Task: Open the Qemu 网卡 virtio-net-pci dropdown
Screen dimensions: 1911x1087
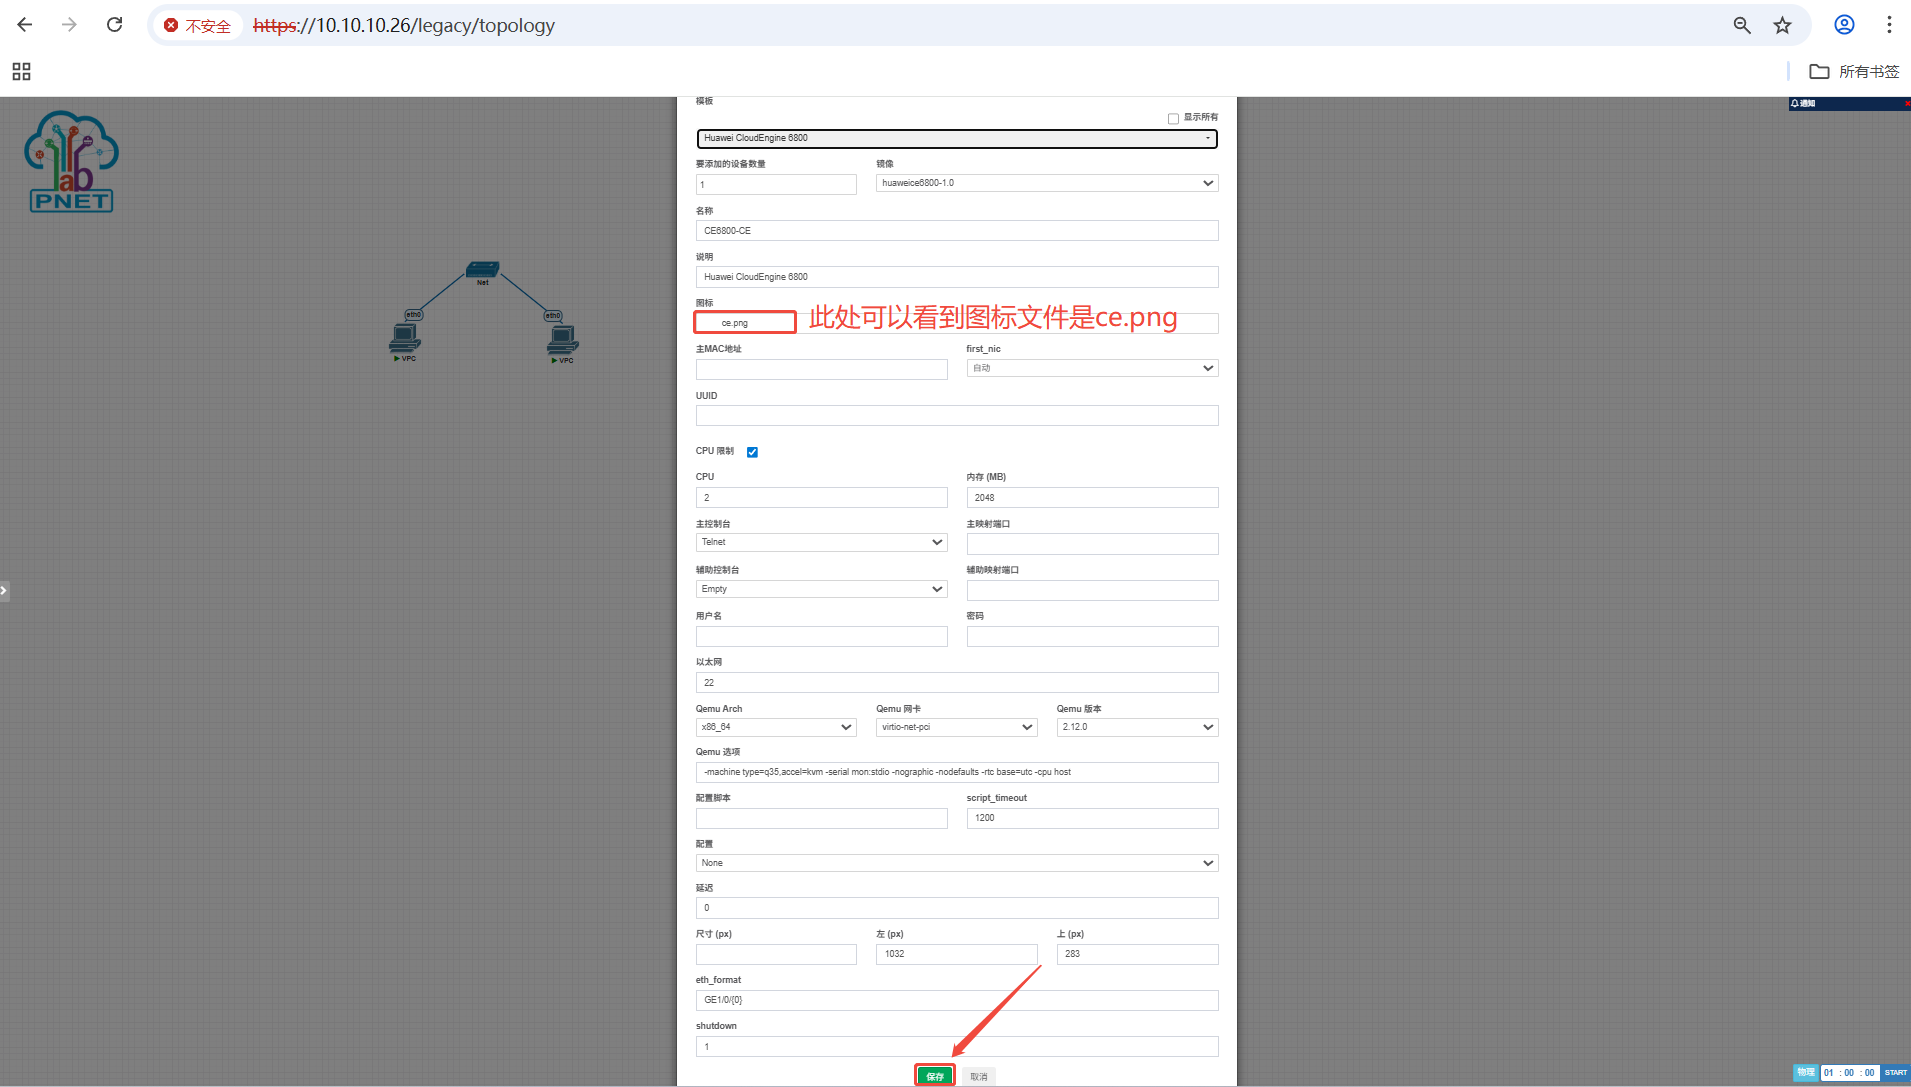Action: pos(956,727)
